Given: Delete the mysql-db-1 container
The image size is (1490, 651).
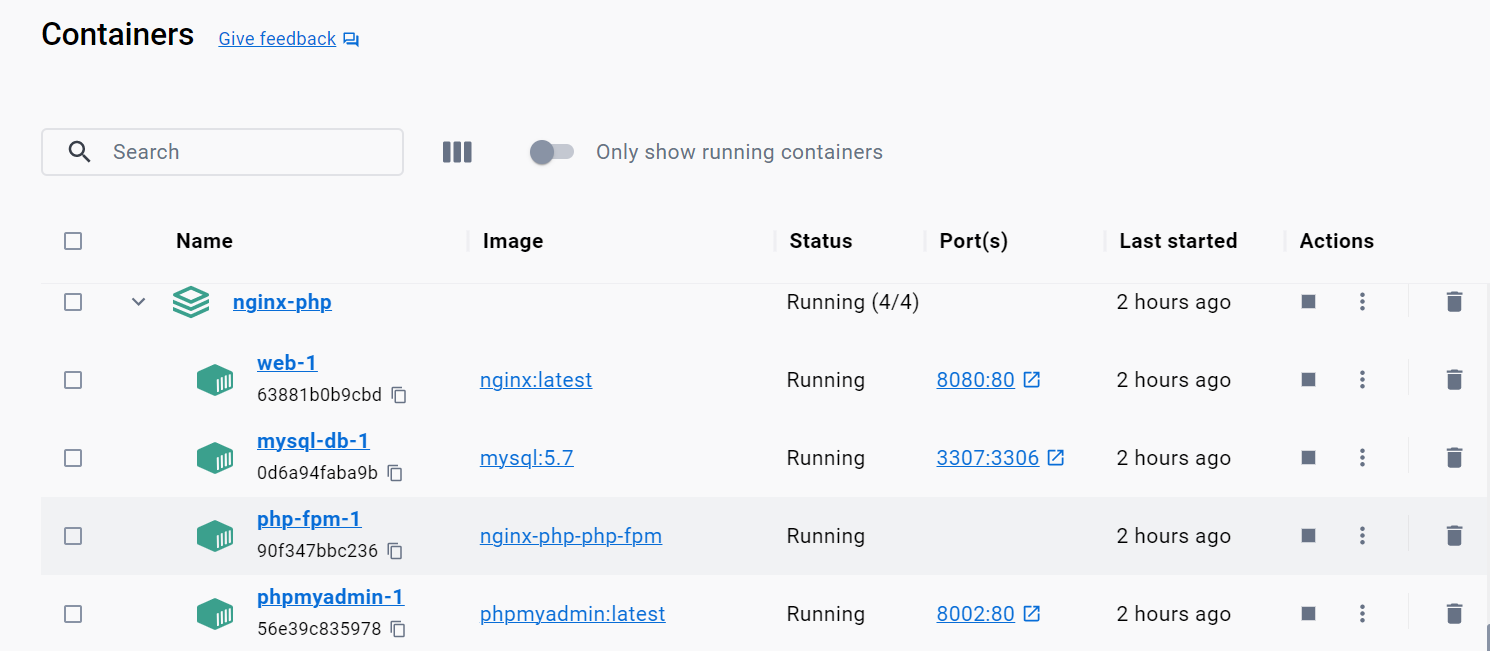Looking at the screenshot, I should pyautogui.click(x=1454, y=458).
